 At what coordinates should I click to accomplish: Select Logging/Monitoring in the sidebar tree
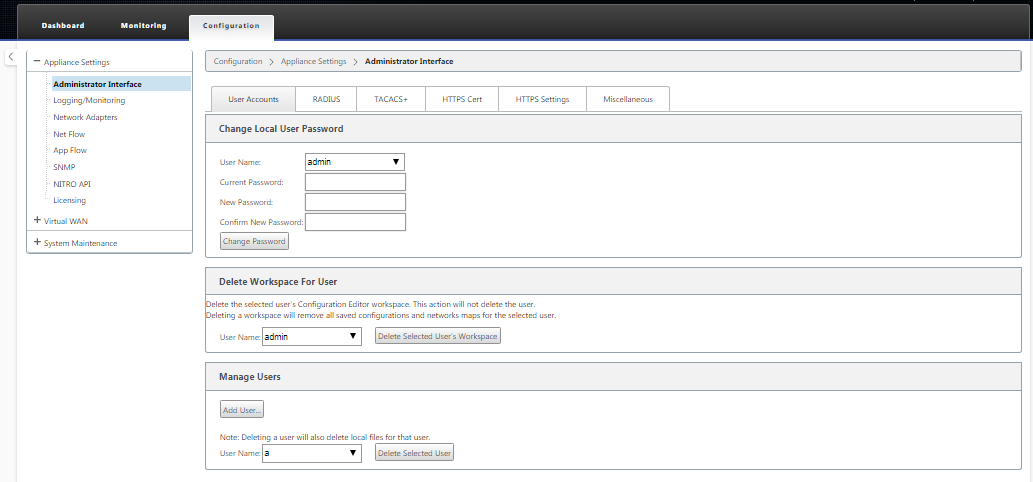point(89,101)
